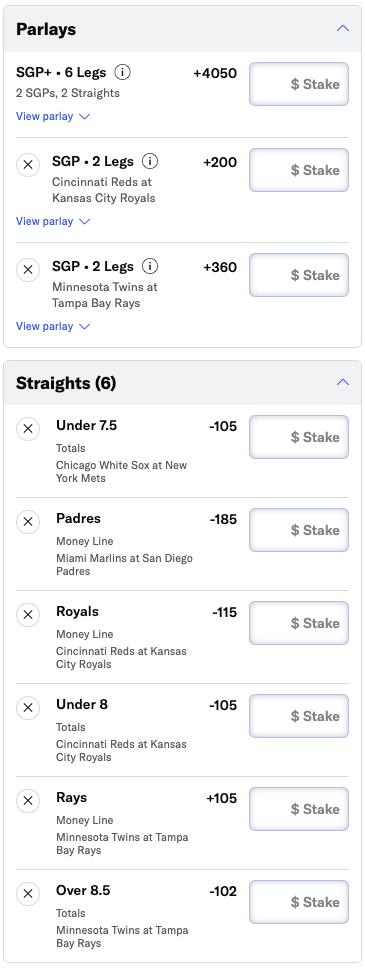This screenshot has height=968, width=365.
Task: Show info for Twins at Rays SGP
Action: [x=150, y=267]
